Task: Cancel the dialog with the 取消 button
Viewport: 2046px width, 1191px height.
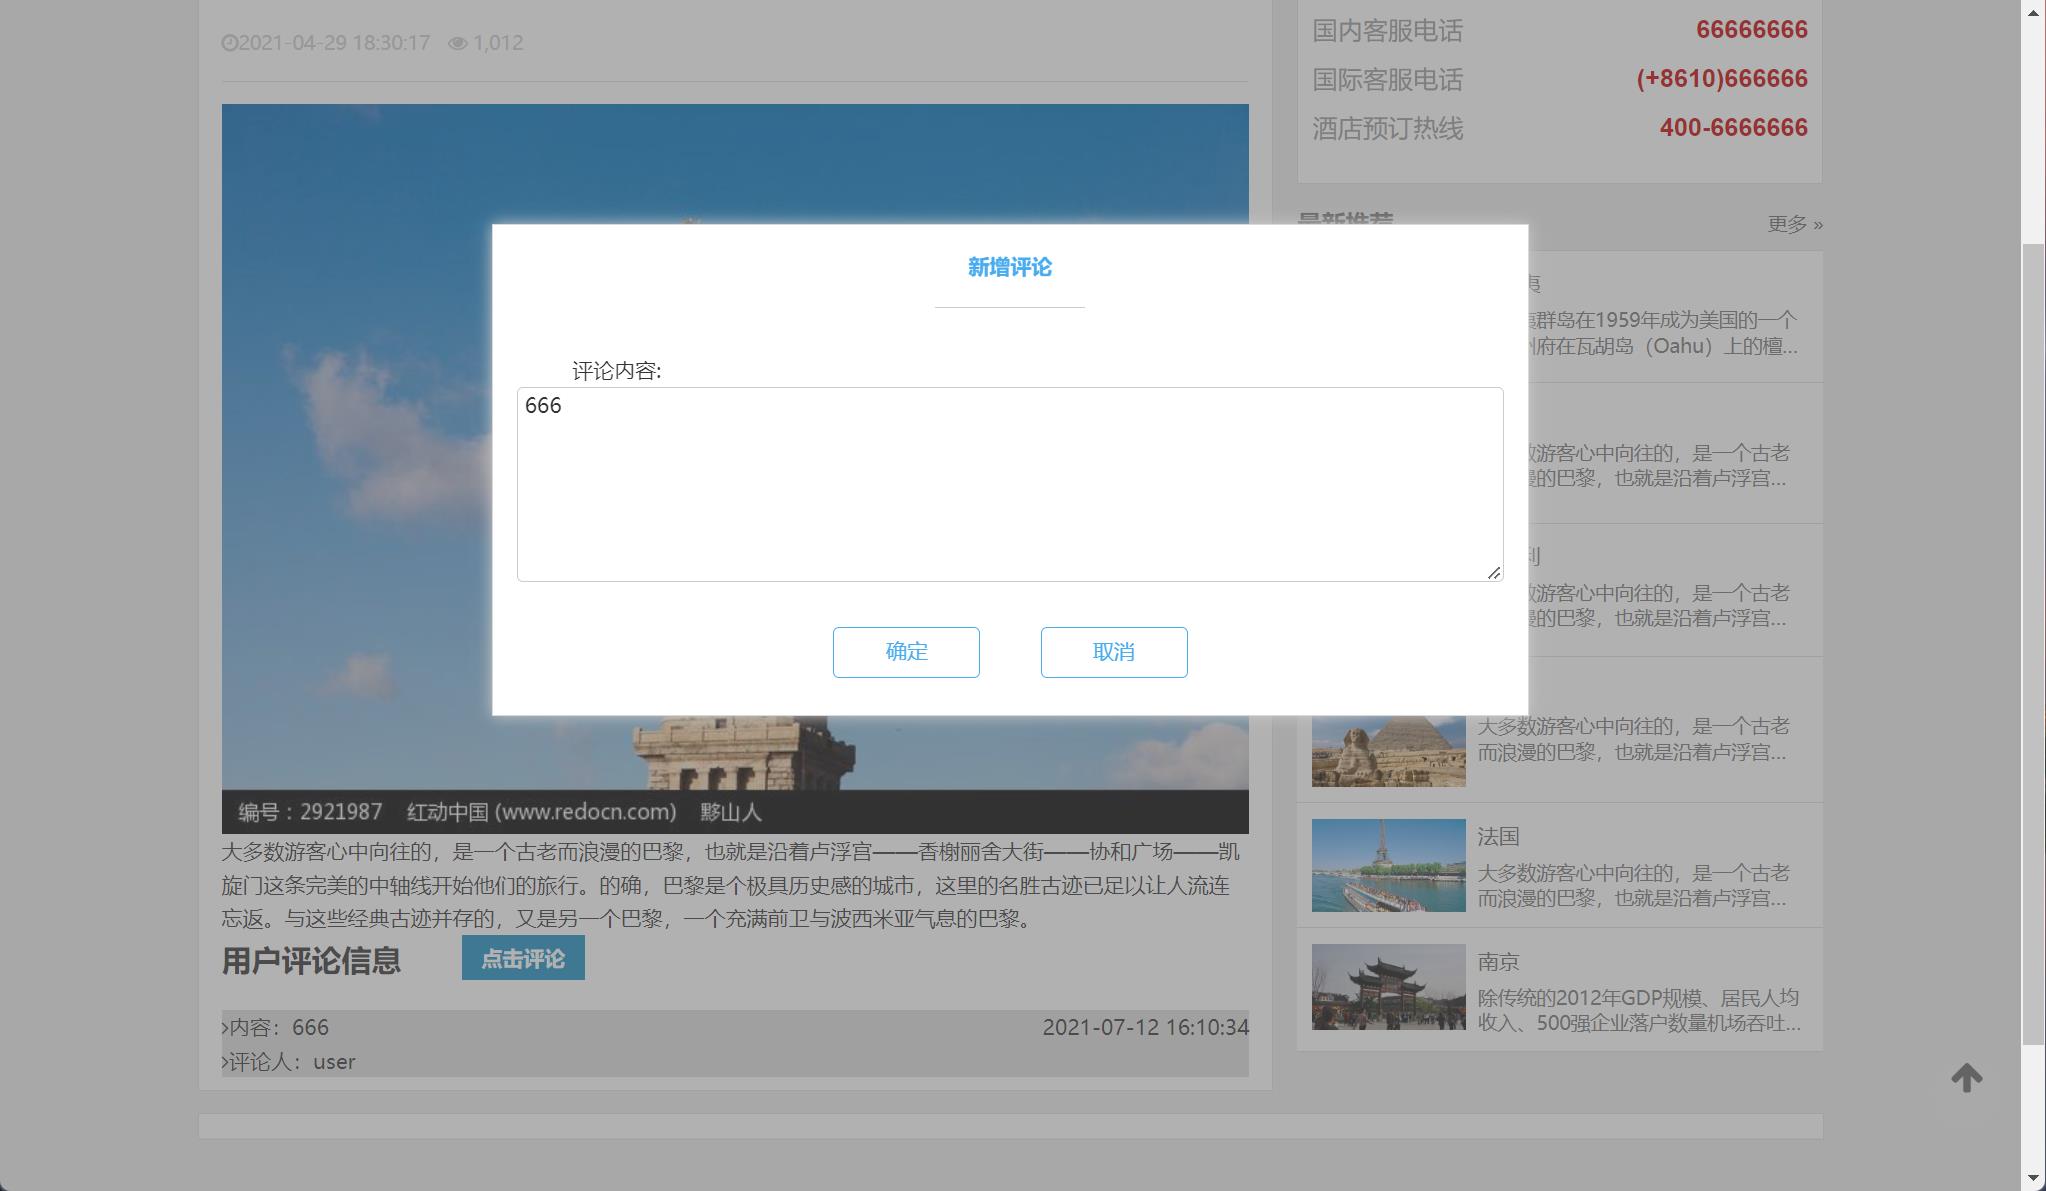Action: (1114, 651)
